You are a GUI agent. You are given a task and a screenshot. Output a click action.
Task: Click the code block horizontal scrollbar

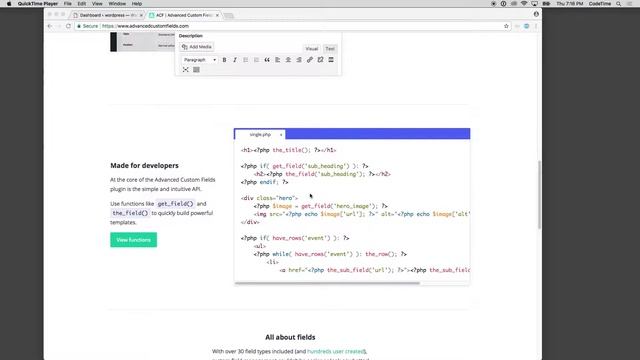[327, 283]
